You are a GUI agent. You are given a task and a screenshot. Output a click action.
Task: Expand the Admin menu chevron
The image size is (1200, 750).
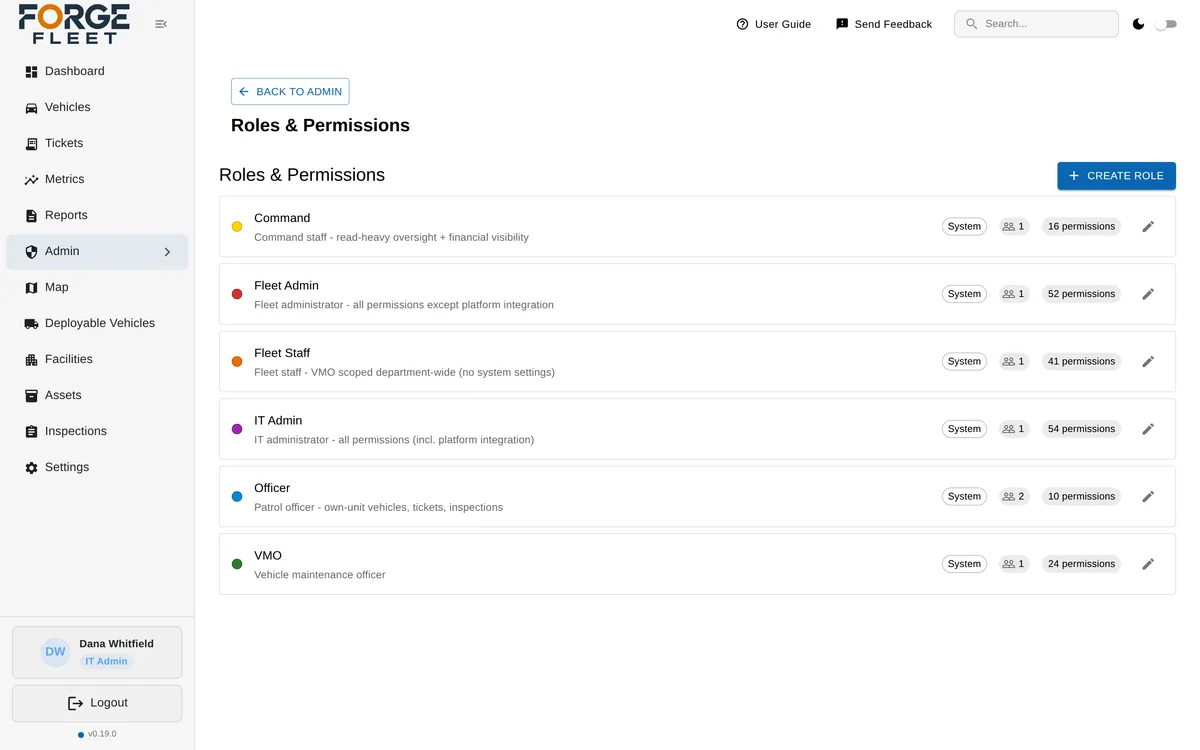(x=167, y=252)
